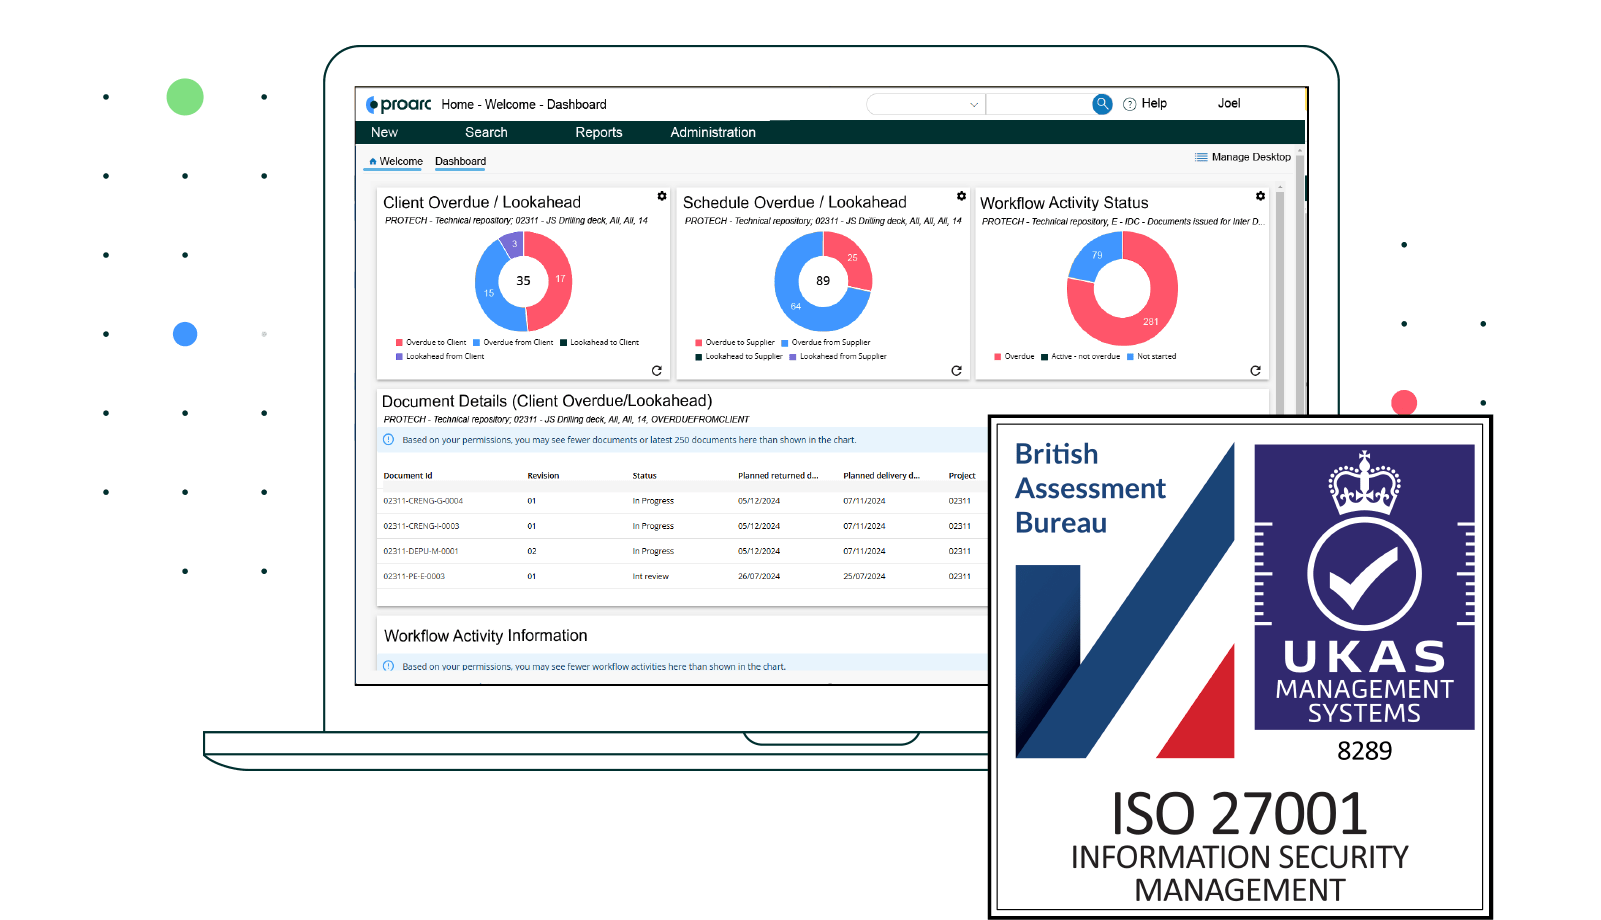Click inside the search input field
Screen dimensions: 1601x920
1040,103
